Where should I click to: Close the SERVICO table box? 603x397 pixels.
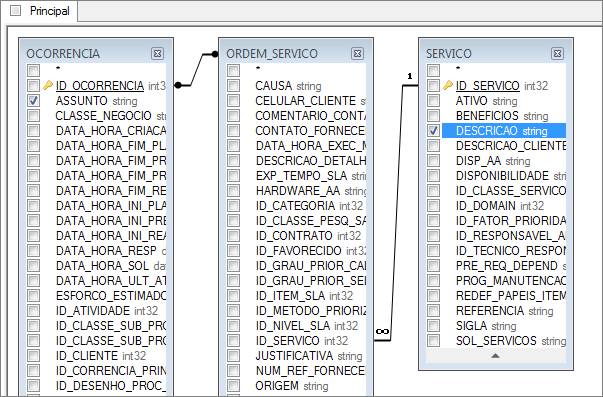pyautogui.click(x=557, y=53)
